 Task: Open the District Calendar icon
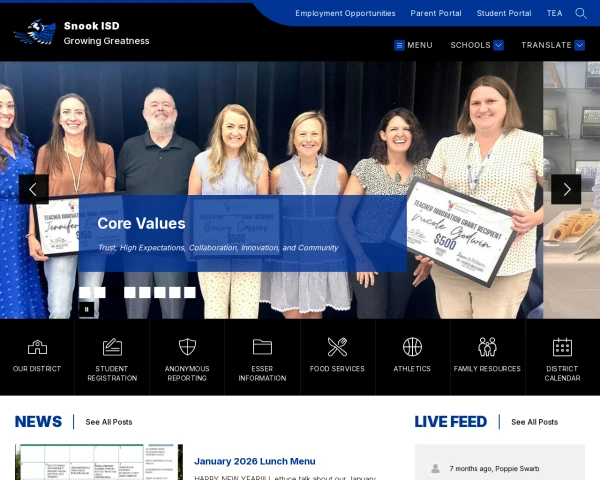562,347
